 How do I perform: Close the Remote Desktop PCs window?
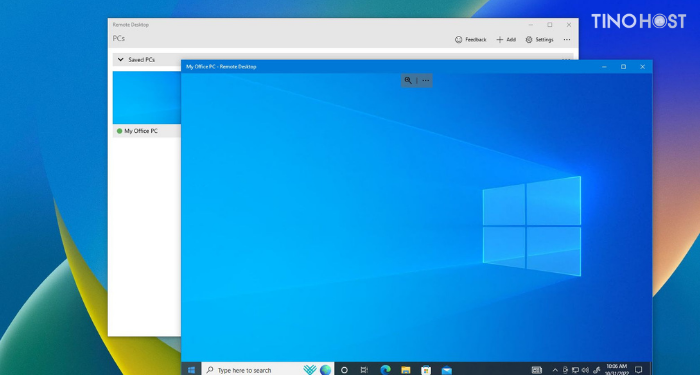point(569,25)
